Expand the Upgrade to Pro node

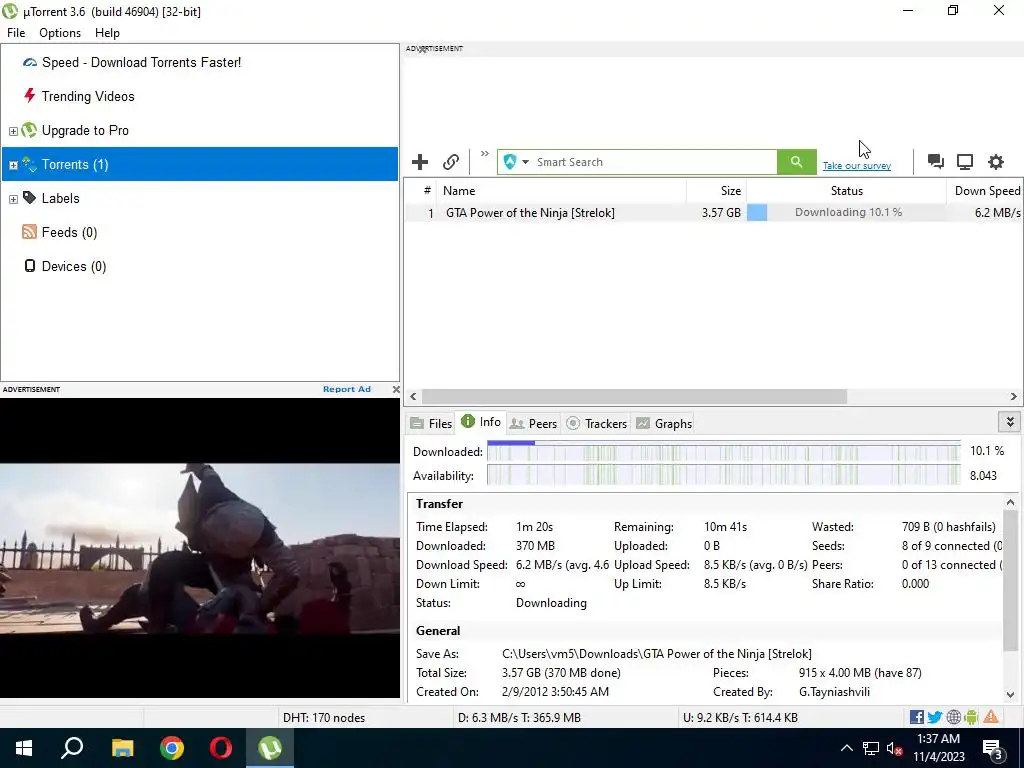pos(13,131)
